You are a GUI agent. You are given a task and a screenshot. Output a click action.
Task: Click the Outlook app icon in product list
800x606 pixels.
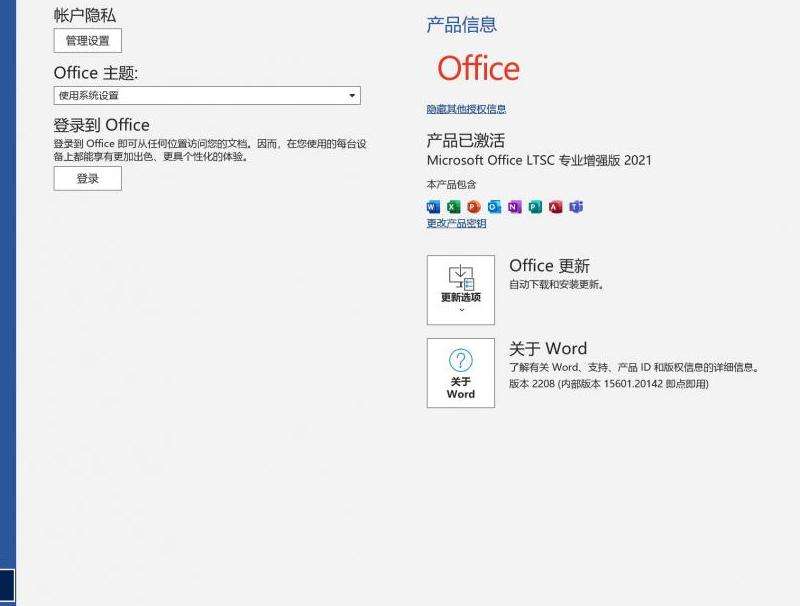coord(494,207)
